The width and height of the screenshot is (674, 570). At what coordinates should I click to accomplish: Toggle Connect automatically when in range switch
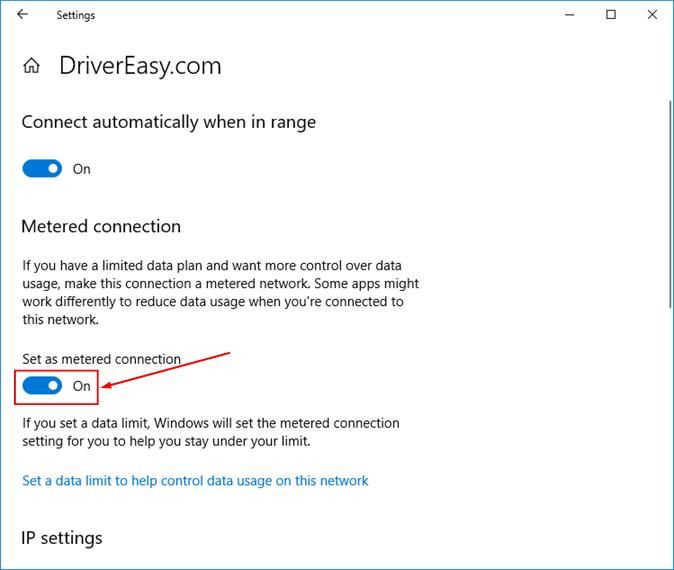pyautogui.click(x=42, y=169)
